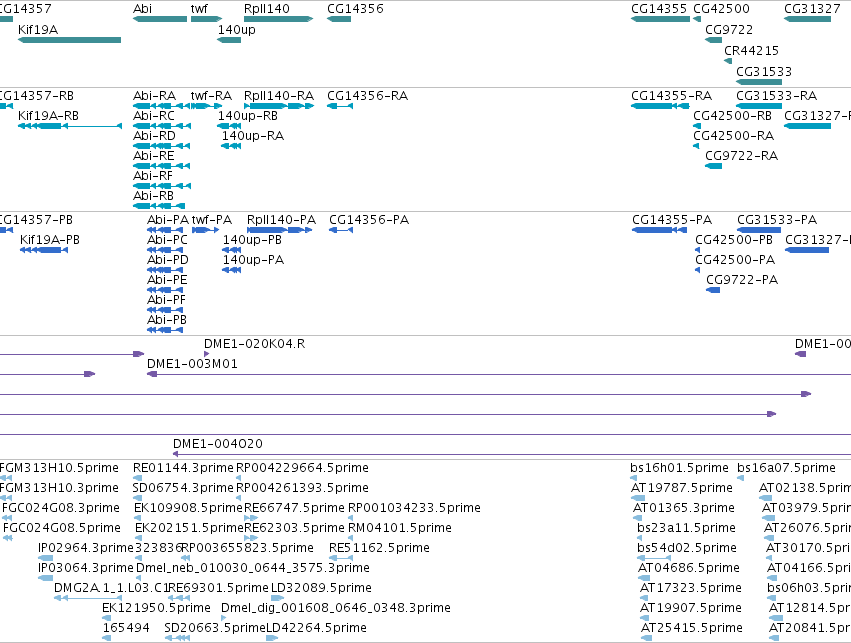Select EST bs16a07.5prime
Viewport: 851px width, 643px height.
786,468
